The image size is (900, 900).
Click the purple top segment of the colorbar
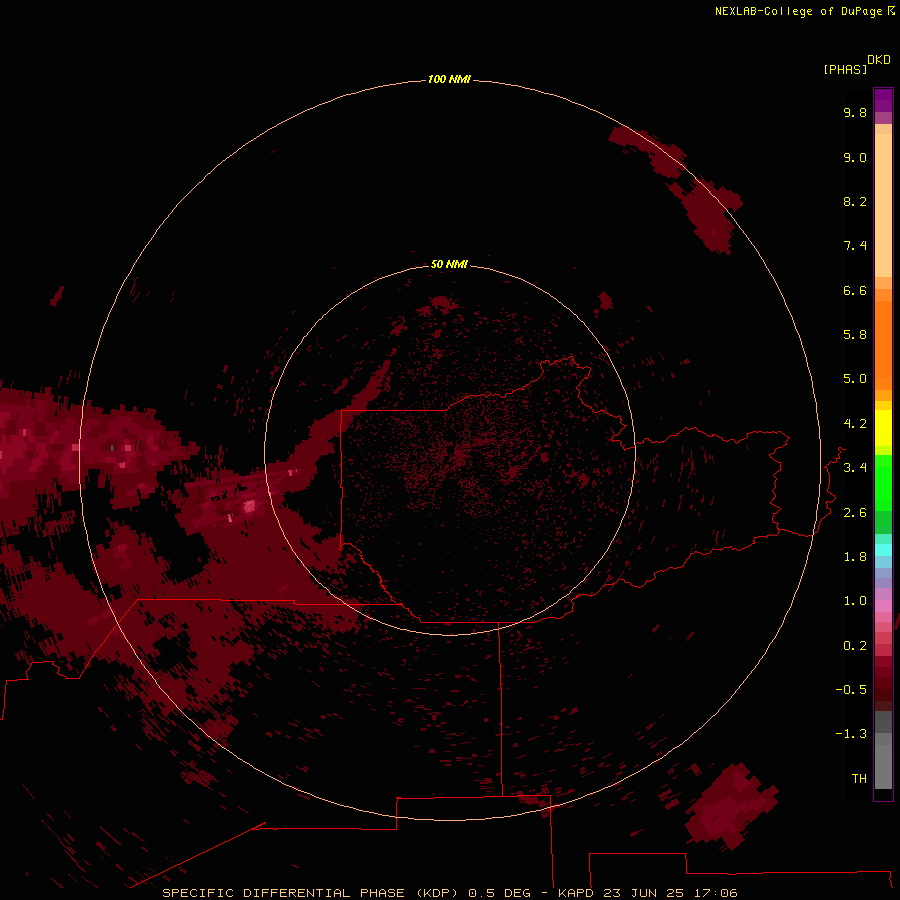(x=883, y=100)
